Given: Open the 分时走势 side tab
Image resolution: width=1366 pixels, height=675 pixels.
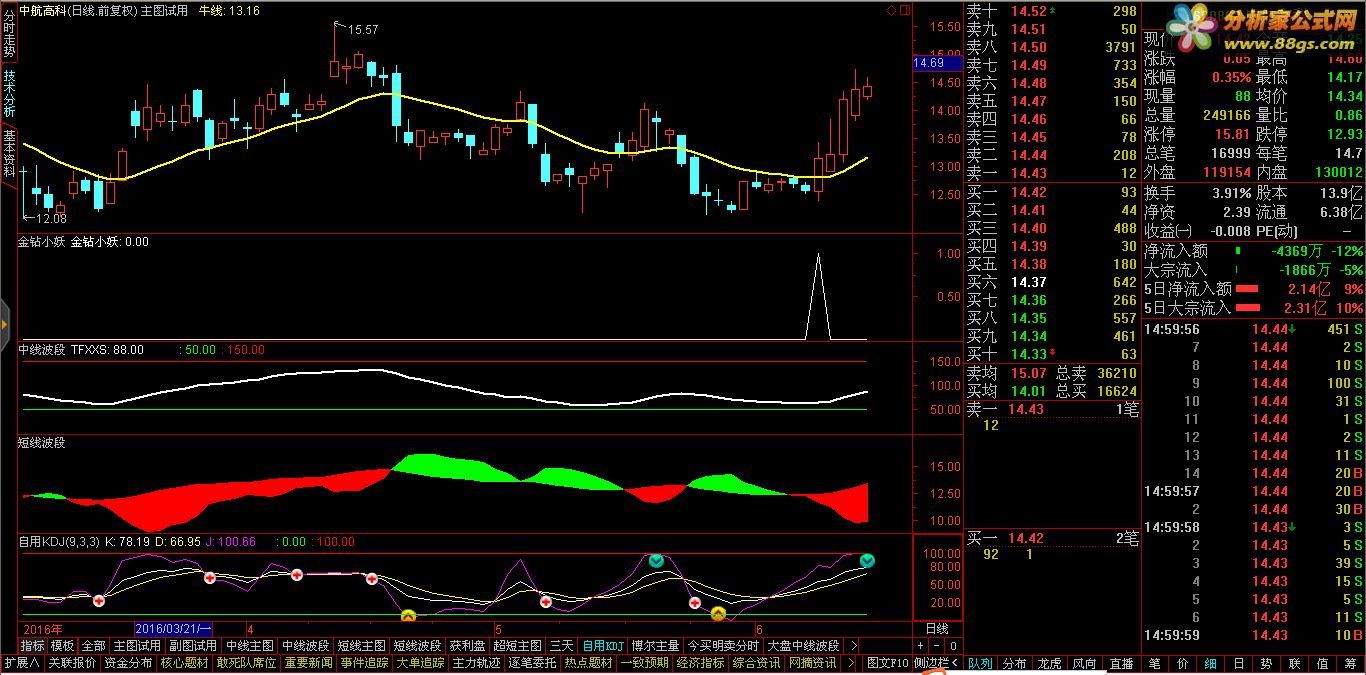Looking at the screenshot, I should tap(9, 35).
